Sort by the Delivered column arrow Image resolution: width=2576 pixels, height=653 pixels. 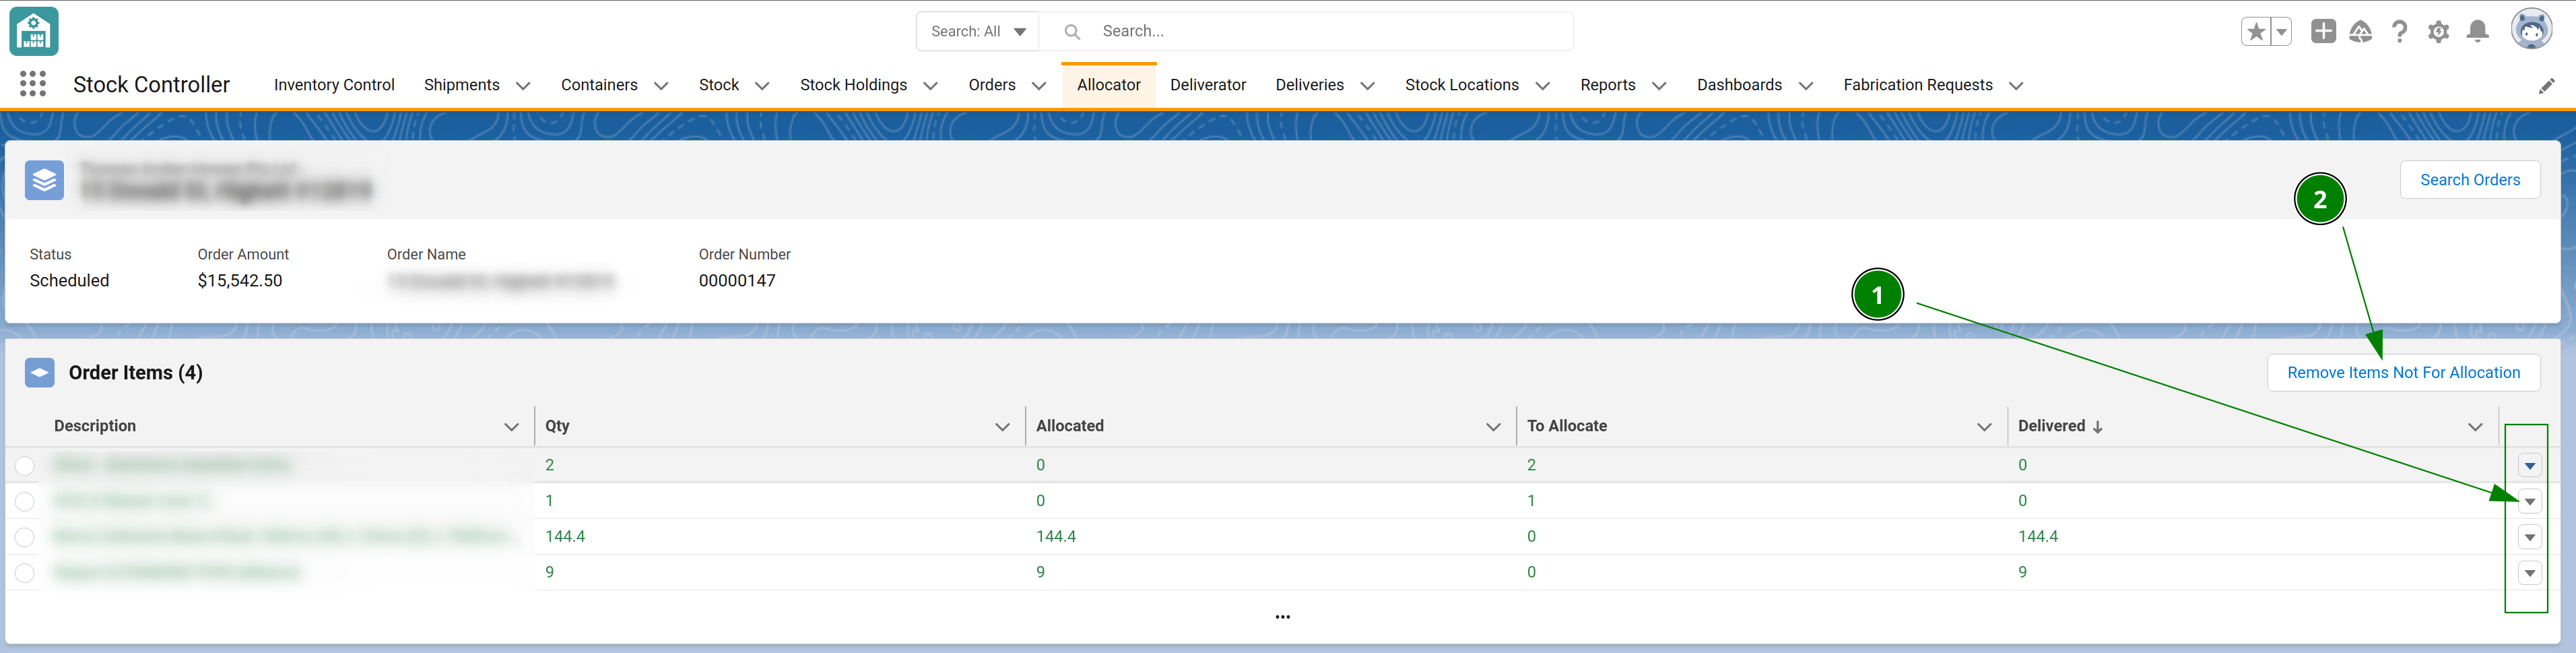click(2098, 427)
